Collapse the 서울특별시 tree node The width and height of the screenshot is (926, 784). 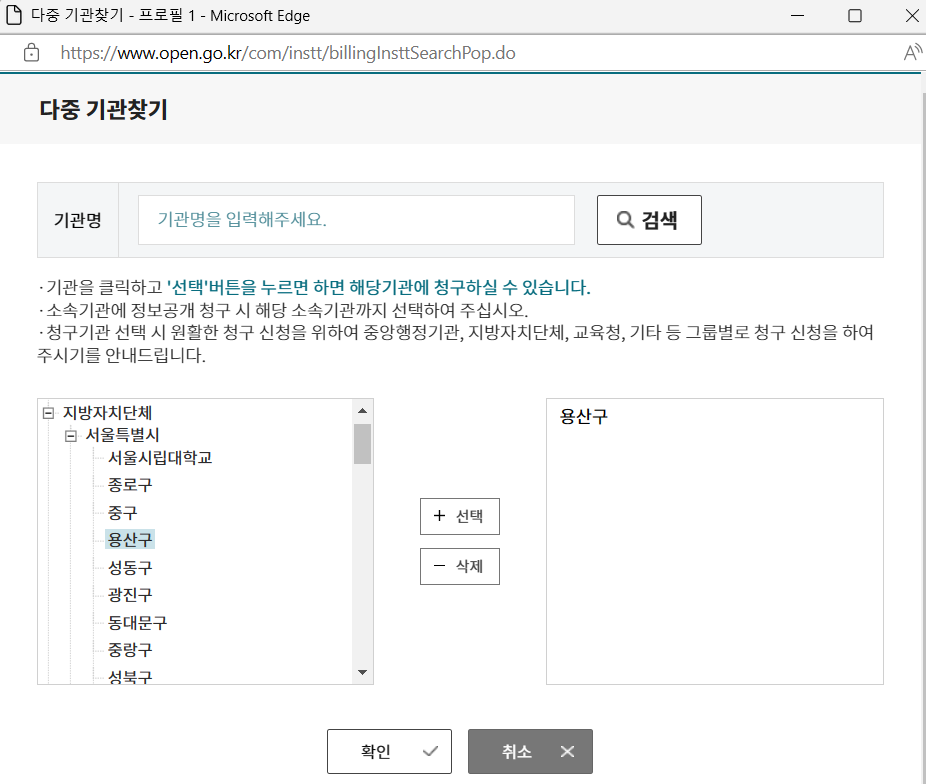point(71,436)
